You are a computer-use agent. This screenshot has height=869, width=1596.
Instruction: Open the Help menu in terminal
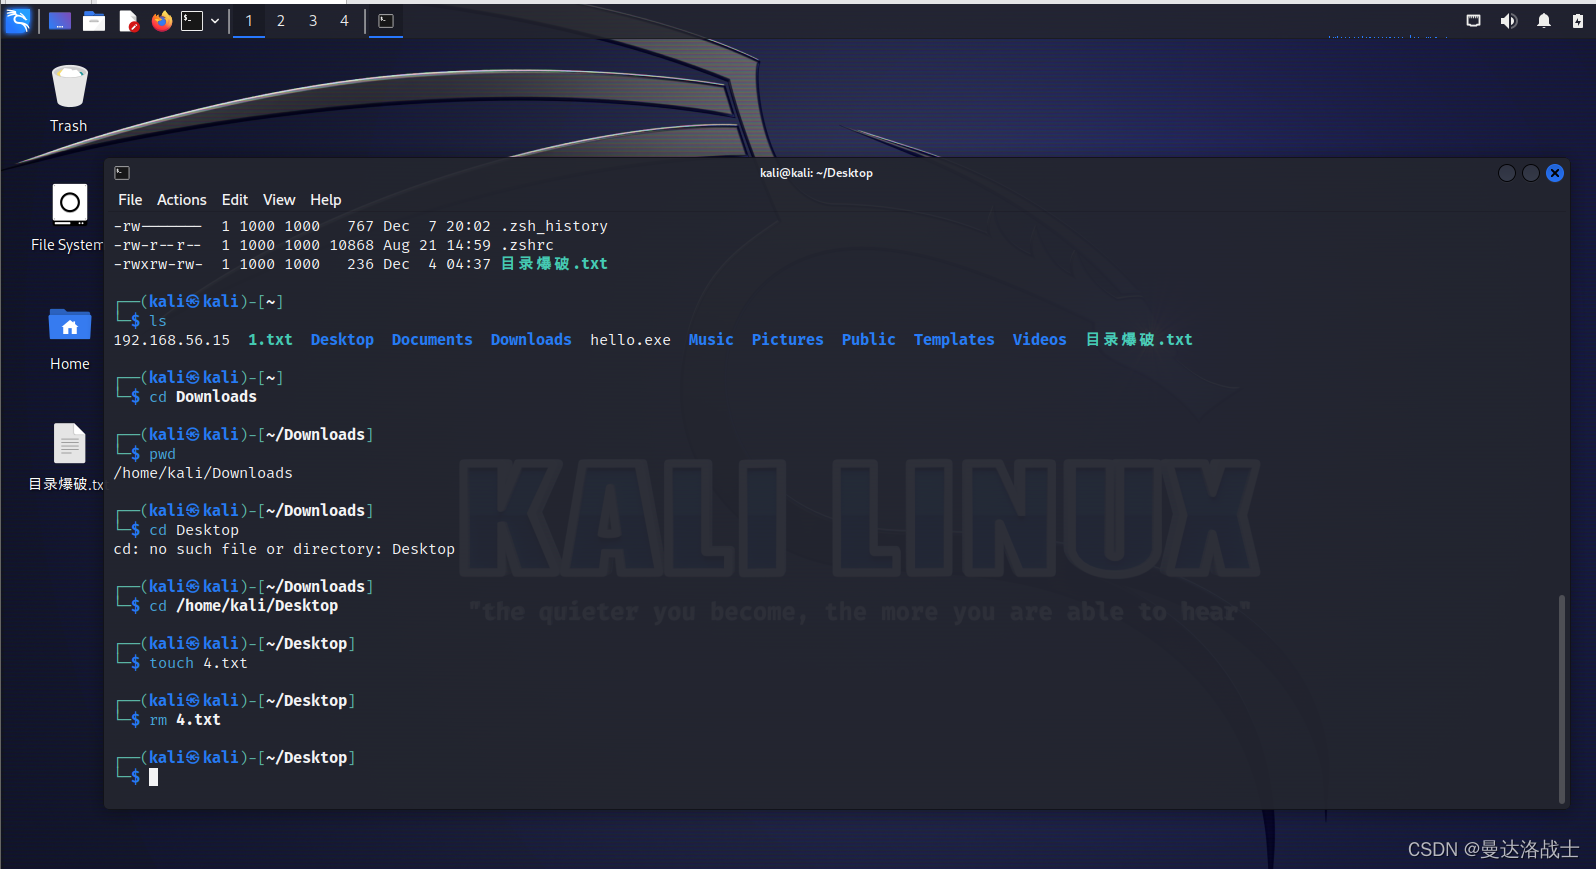[325, 200]
